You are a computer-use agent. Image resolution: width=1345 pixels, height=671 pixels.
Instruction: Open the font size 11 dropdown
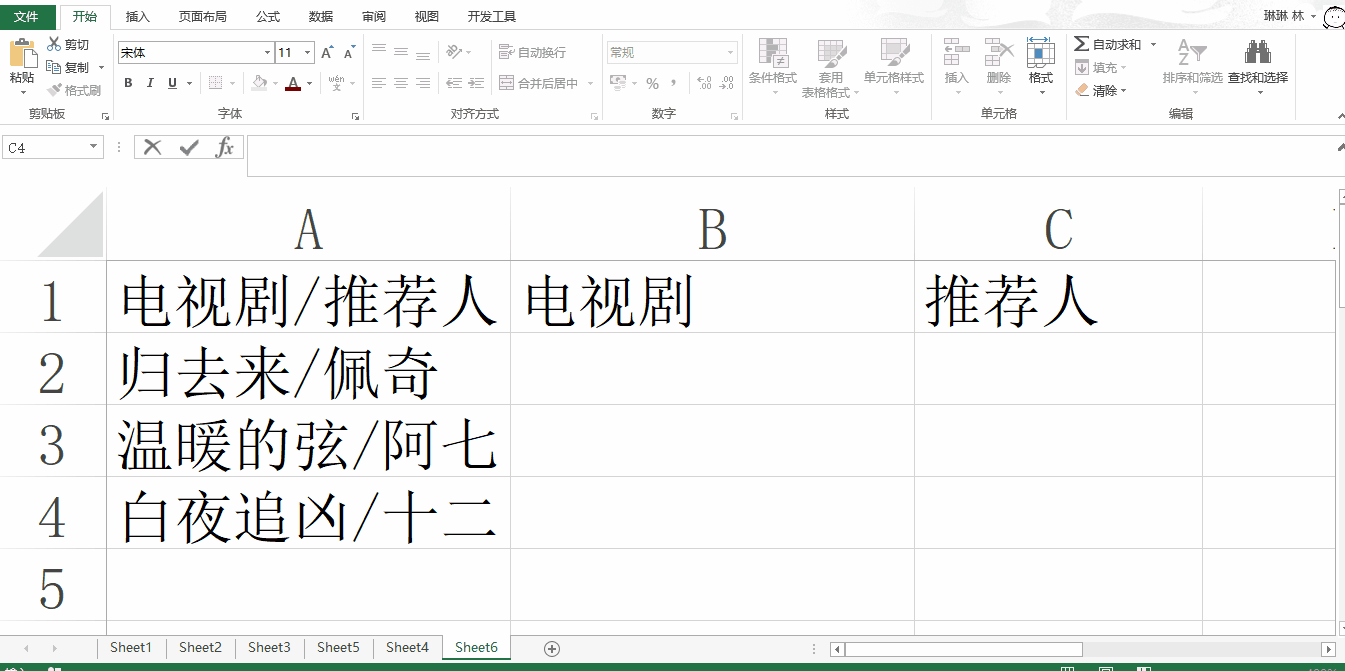coord(305,51)
